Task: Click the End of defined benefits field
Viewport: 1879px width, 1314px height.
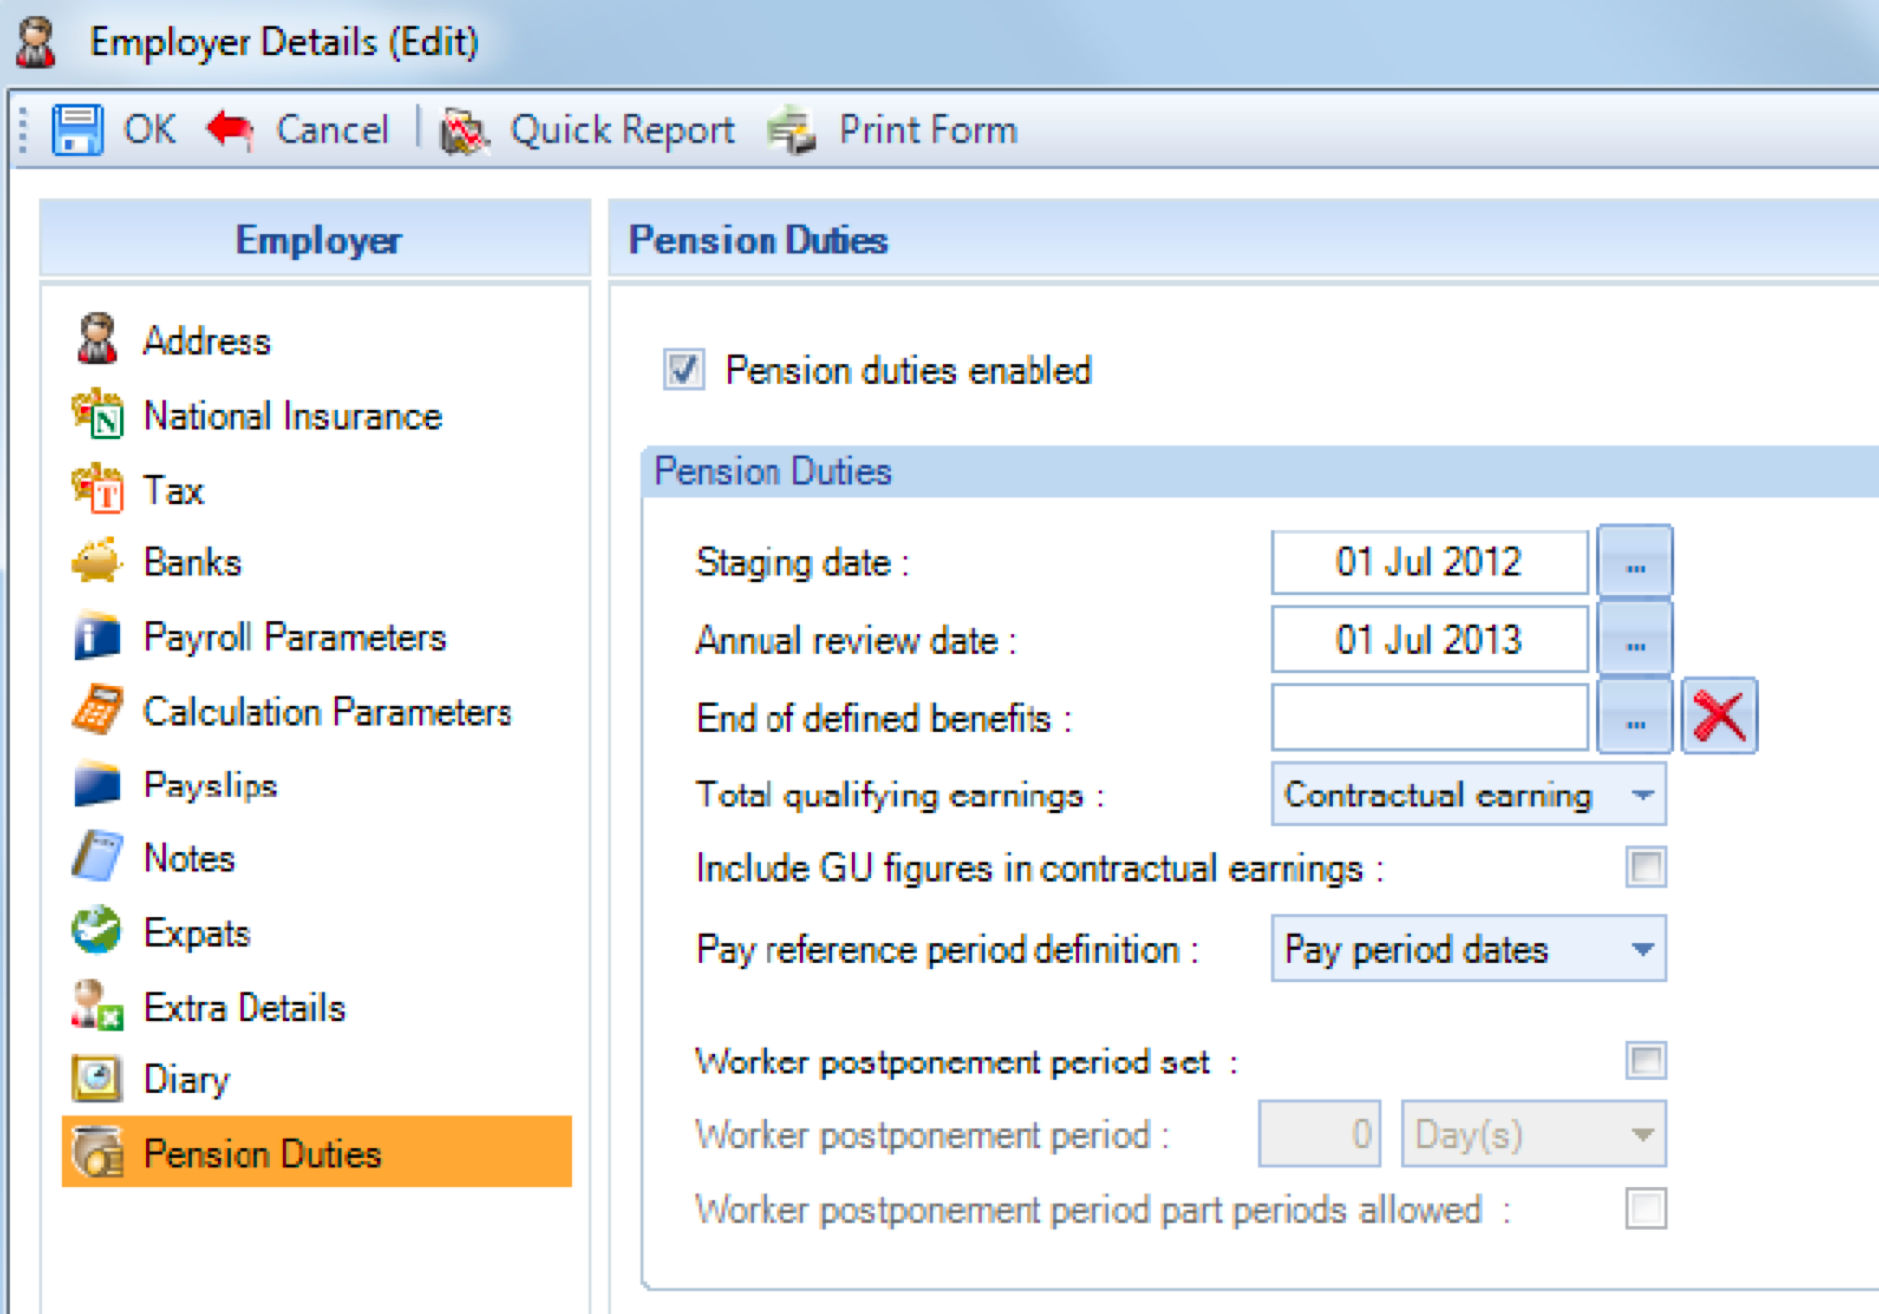Action: click(x=1429, y=717)
